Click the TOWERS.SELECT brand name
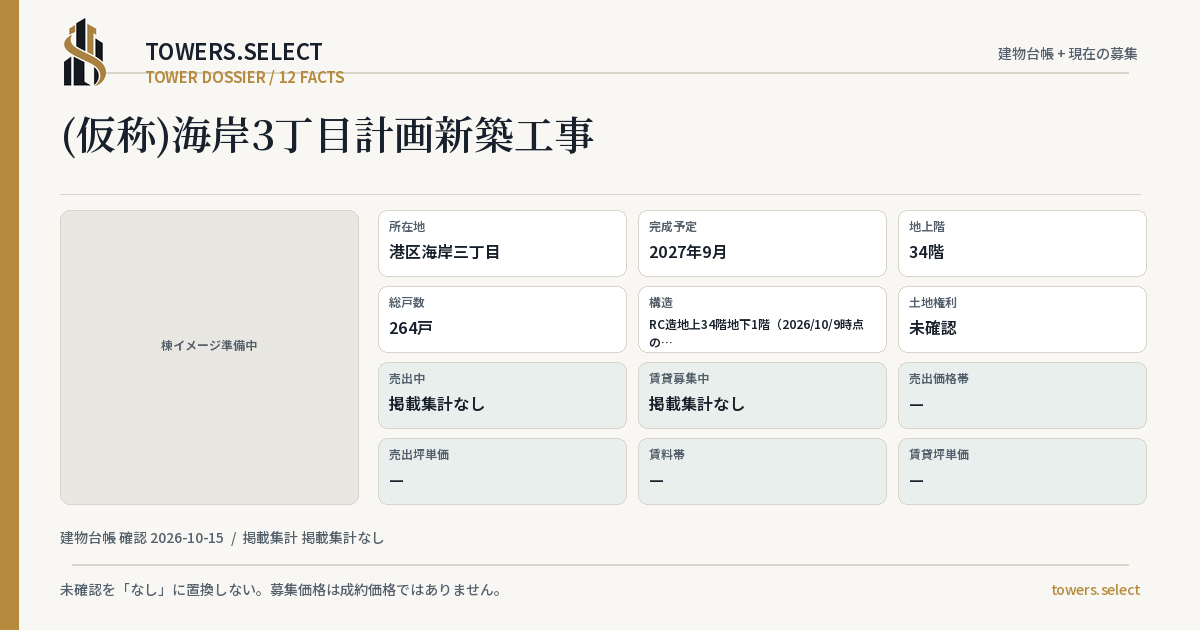 click(x=234, y=52)
